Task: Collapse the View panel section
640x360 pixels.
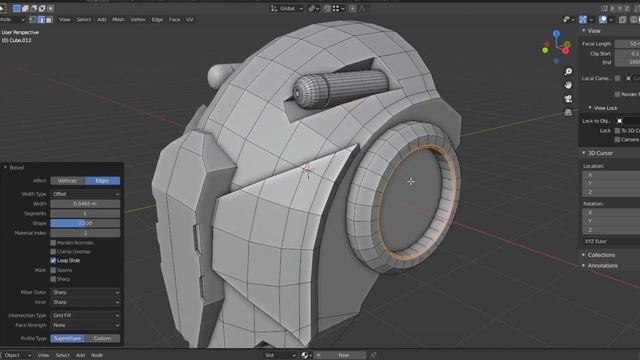Action: pos(584,31)
